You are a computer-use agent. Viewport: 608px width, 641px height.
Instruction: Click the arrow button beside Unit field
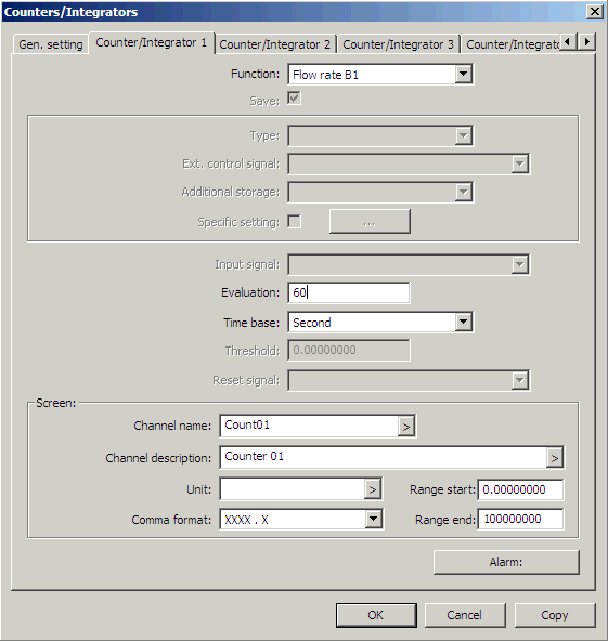pyautogui.click(x=373, y=490)
